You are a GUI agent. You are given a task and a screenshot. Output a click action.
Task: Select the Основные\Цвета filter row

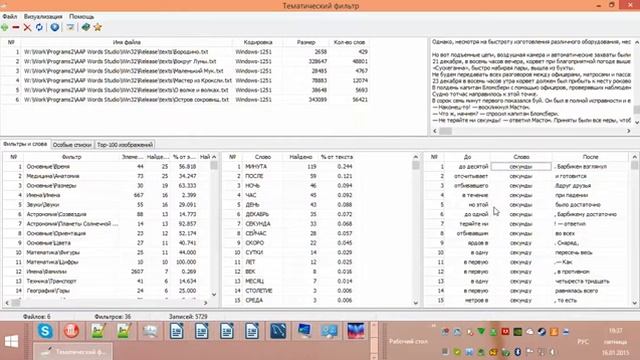(107, 243)
